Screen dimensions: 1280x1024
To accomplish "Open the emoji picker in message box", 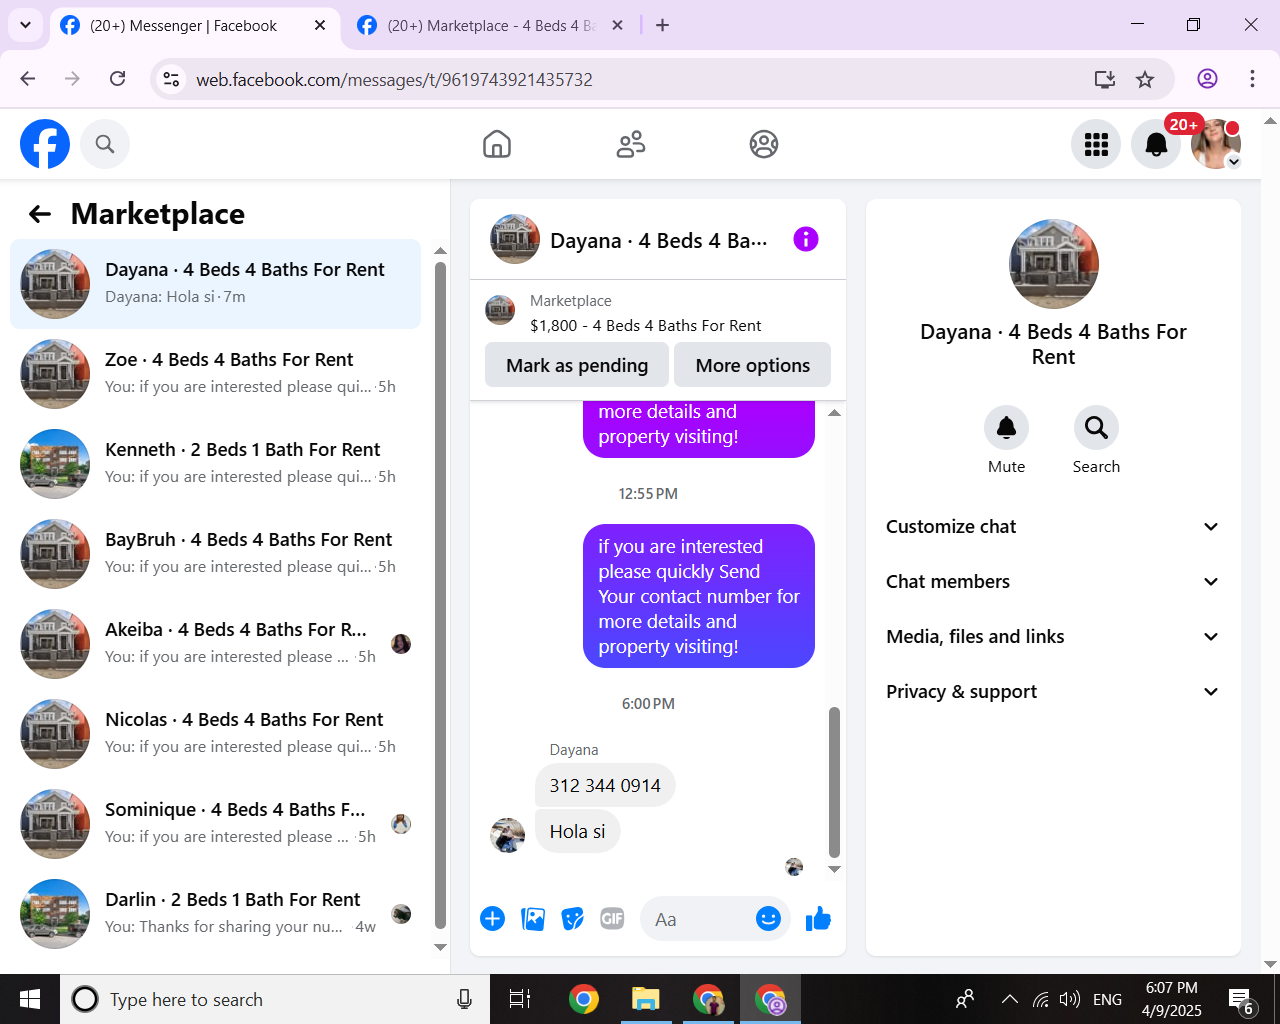I will (768, 919).
